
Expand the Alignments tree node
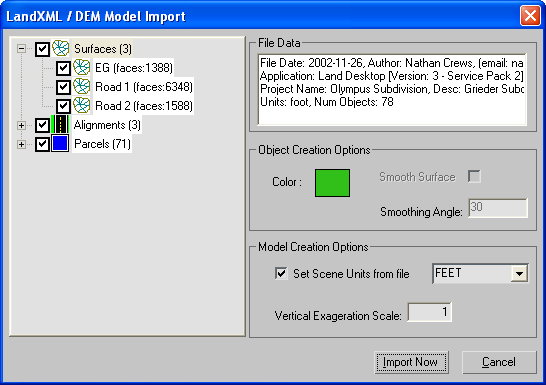click(21, 125)
